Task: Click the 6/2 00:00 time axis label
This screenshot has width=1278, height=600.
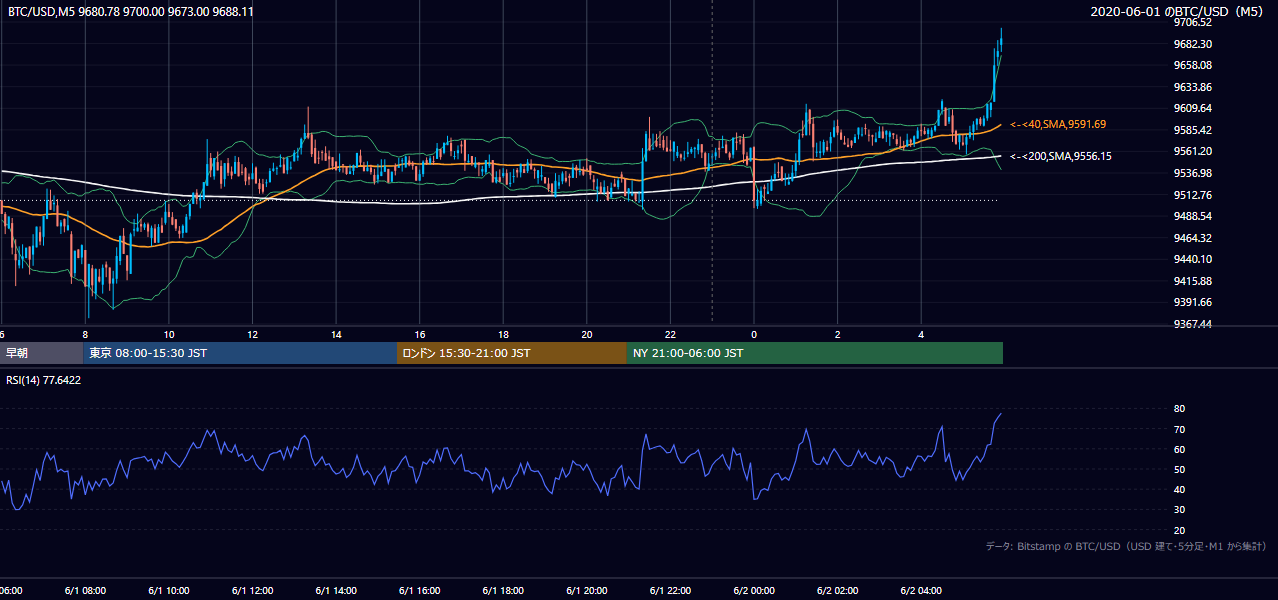Action: click(753, 590)
